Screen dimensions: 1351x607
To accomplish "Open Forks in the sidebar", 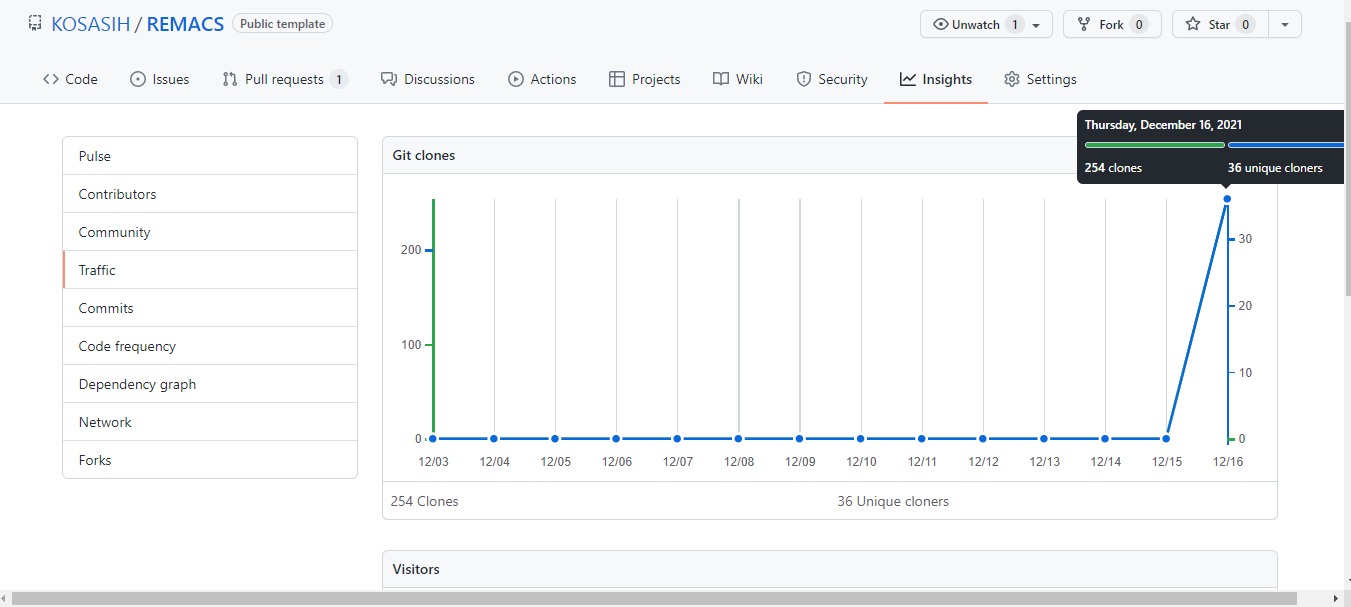I will pyautogui.click(x=210, y=460).
